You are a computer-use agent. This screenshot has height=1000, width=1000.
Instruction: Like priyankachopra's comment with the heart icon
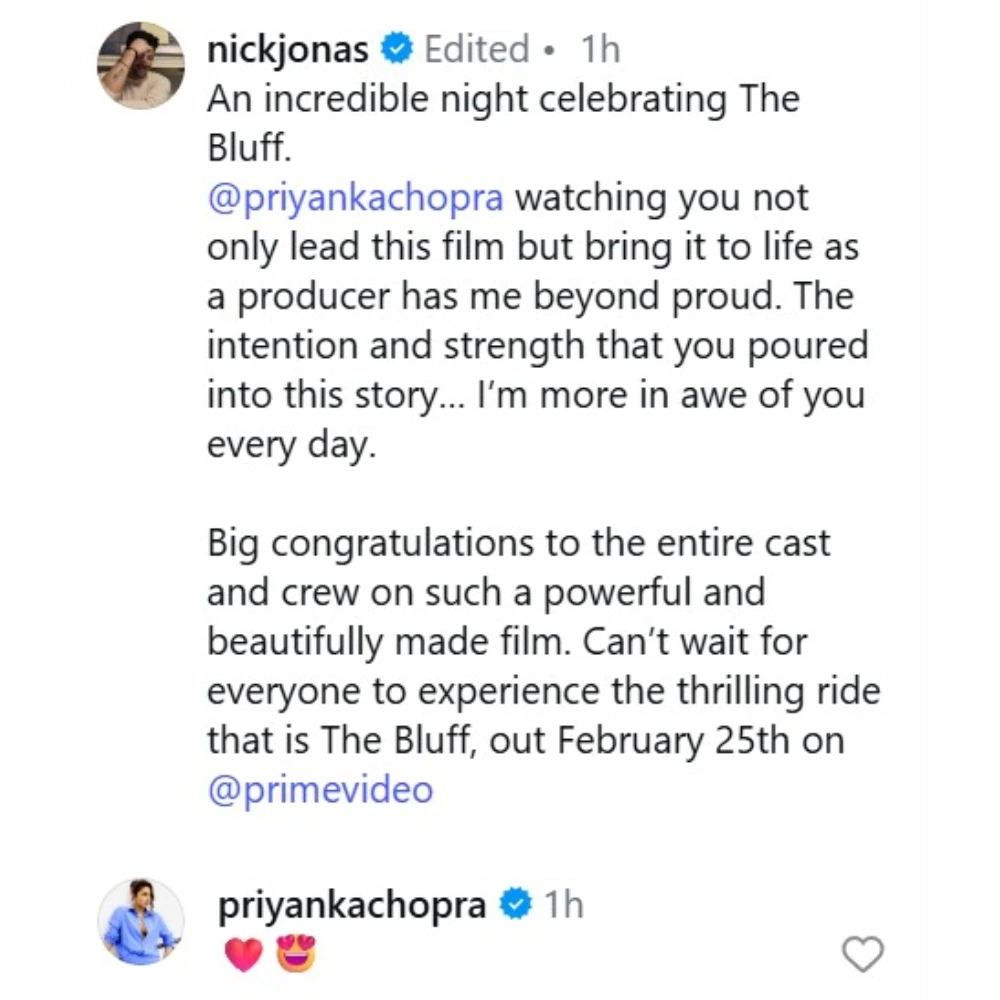pyautogui.click(x=862, y=956)
